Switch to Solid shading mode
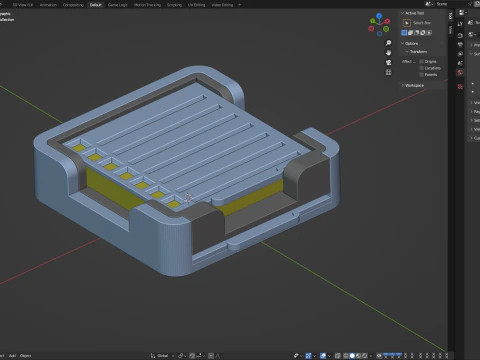The height and width of the screenshot is (360, 480). 352,356
